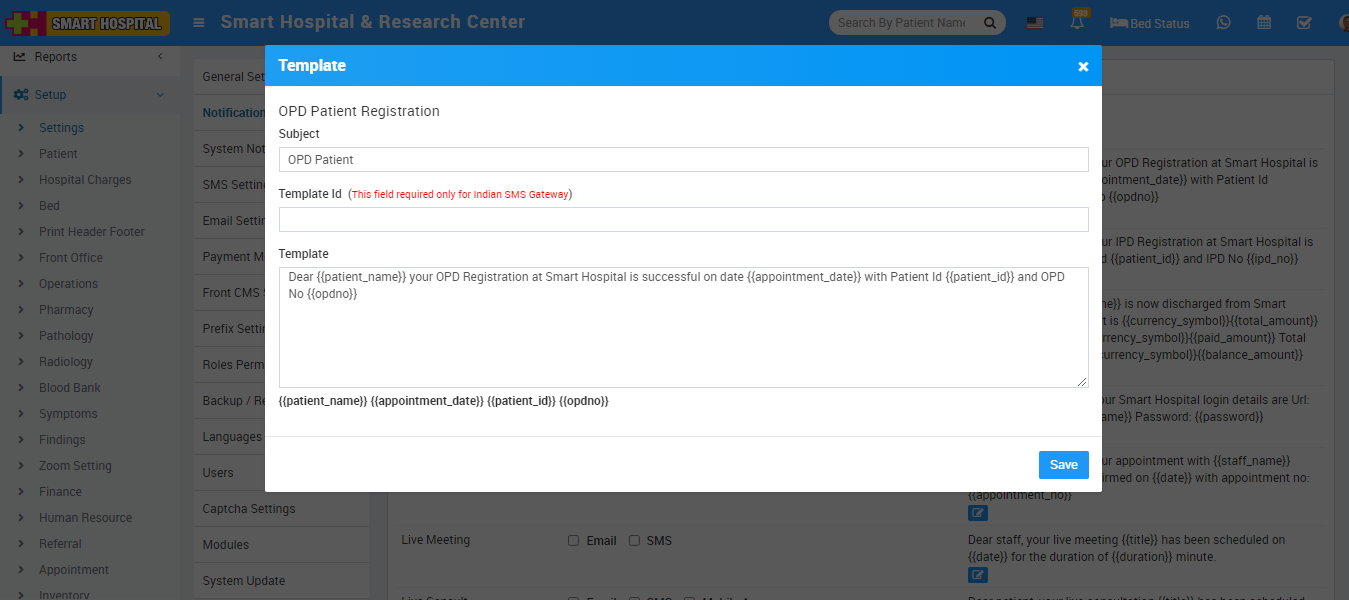Focus the Template Id field
This screenshot has width=1349, height=600.
[683, 220]
